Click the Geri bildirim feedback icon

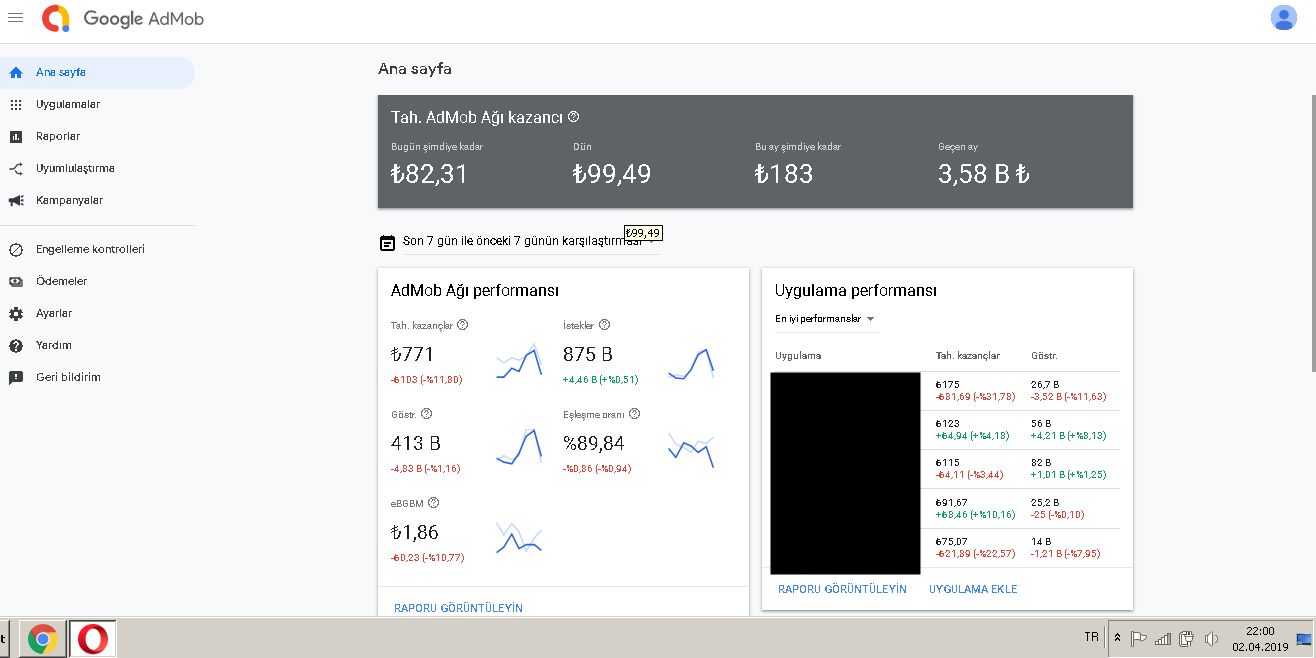[15, 377]
